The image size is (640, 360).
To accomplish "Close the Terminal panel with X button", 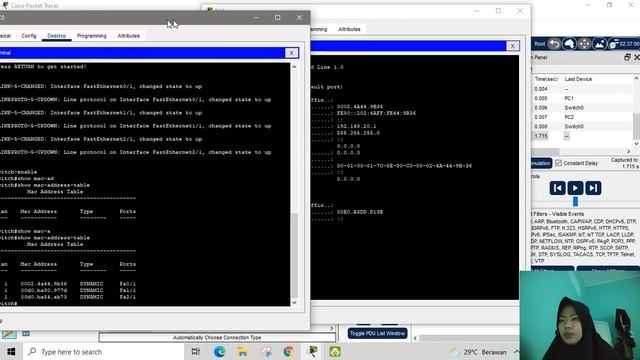I will [x=291, y=53].
